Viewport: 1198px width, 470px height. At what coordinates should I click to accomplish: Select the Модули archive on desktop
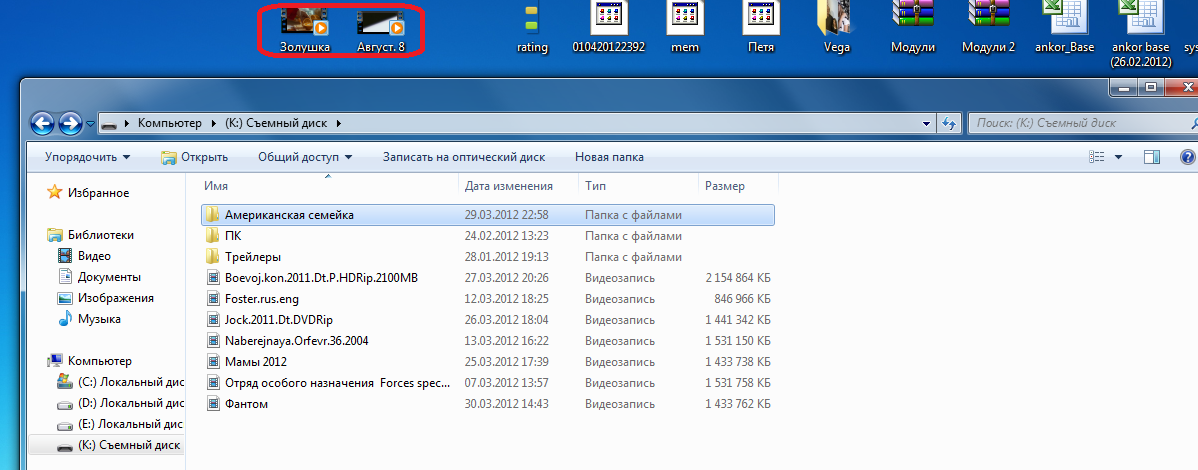(913, 28)
